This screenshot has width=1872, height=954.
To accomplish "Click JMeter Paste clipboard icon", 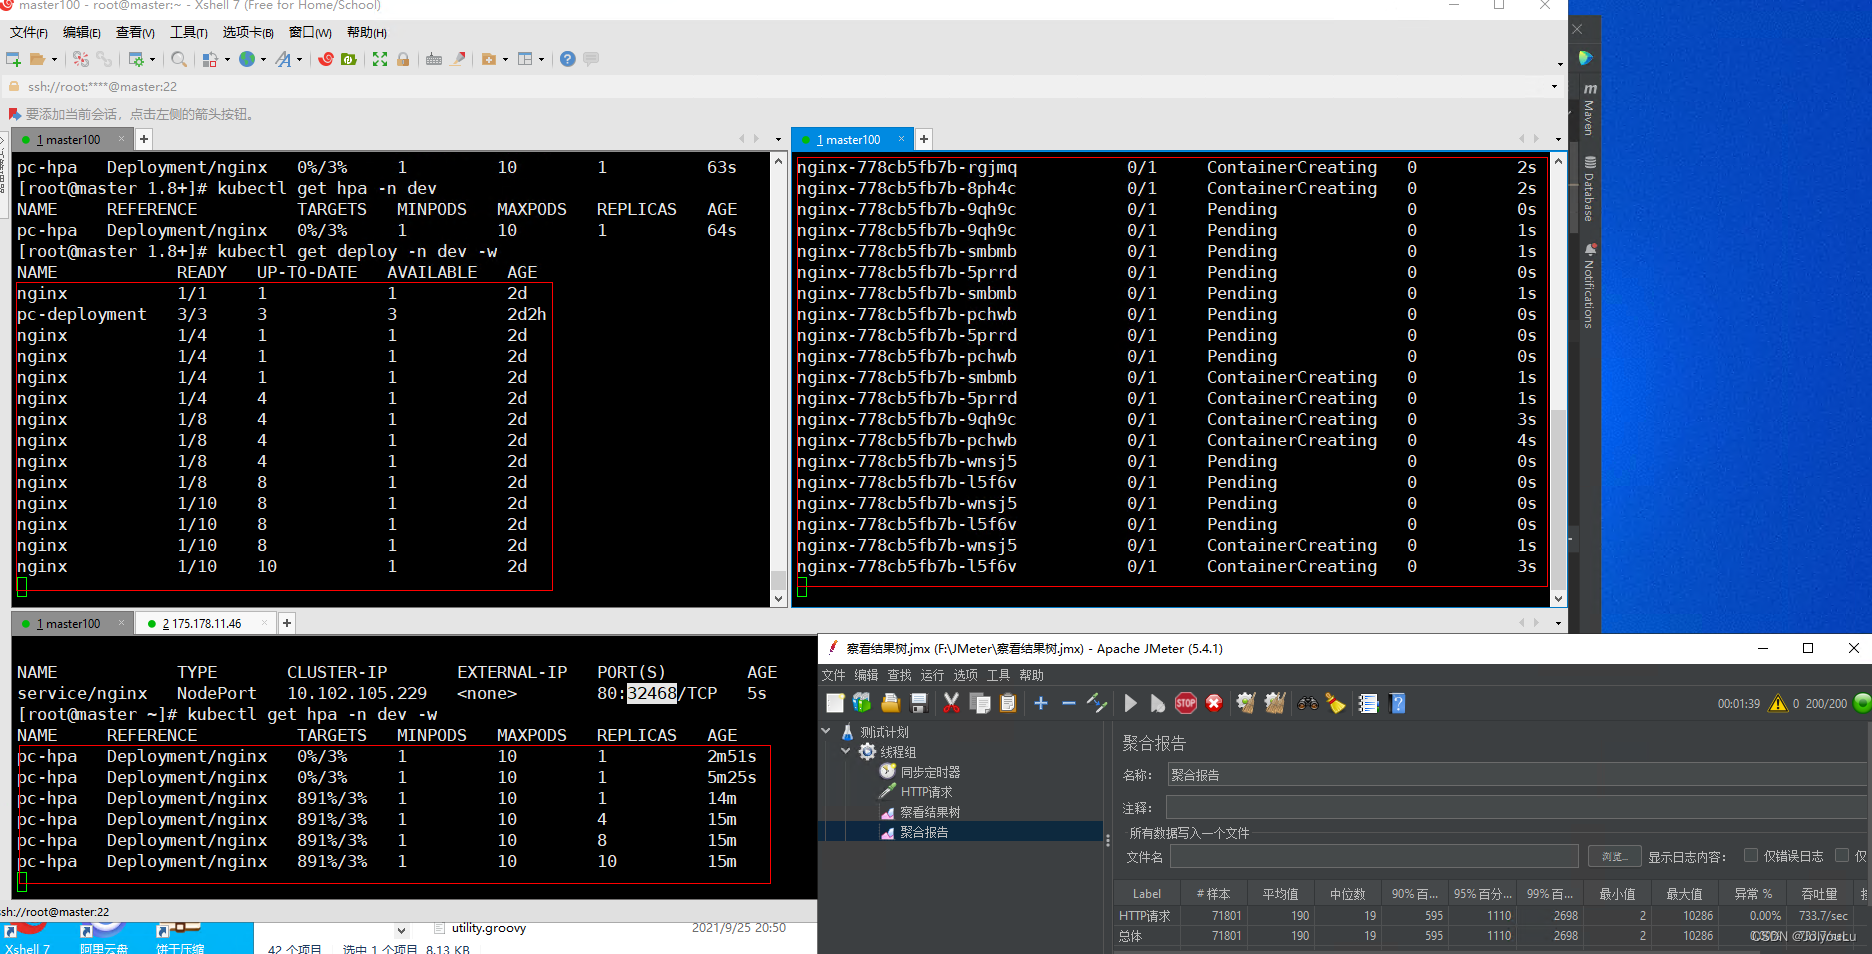I will [x=1008, y=703].
